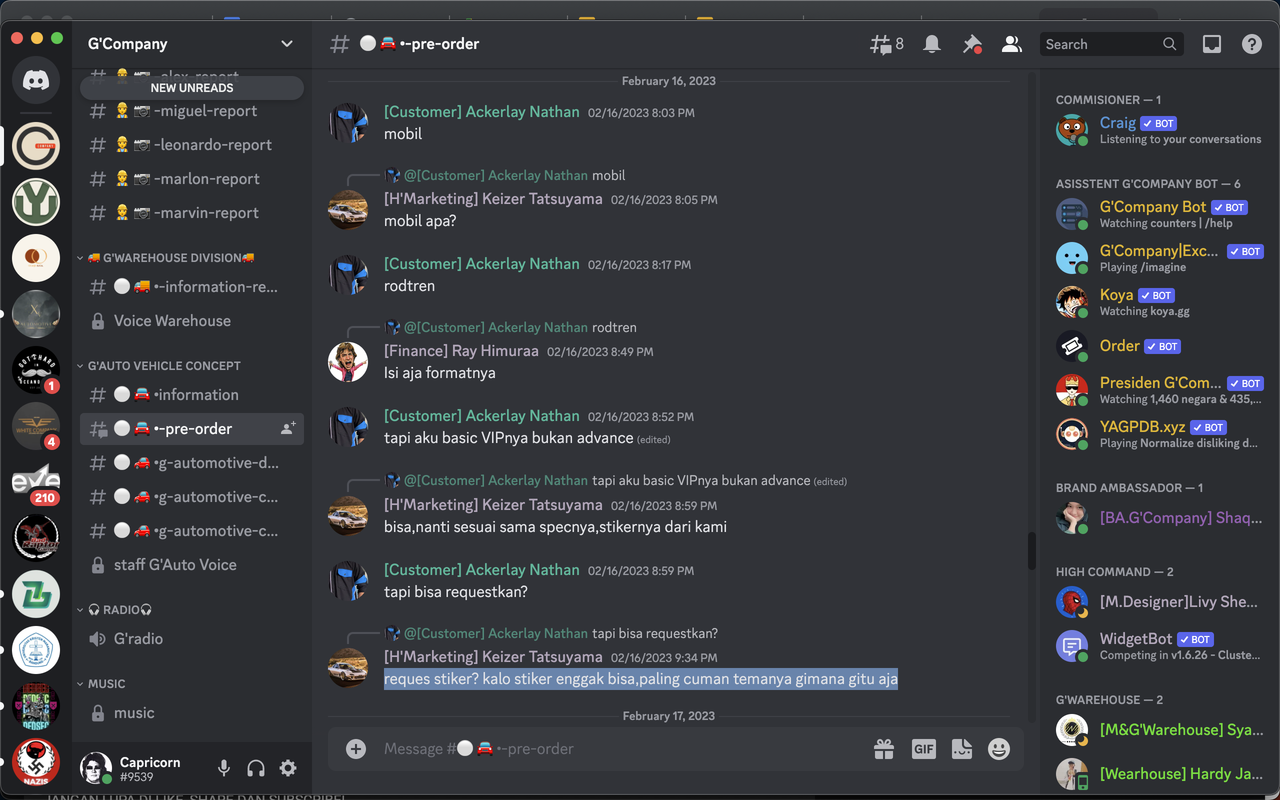
Task: Click Craig bot in member list
Action: point(1160,130)
